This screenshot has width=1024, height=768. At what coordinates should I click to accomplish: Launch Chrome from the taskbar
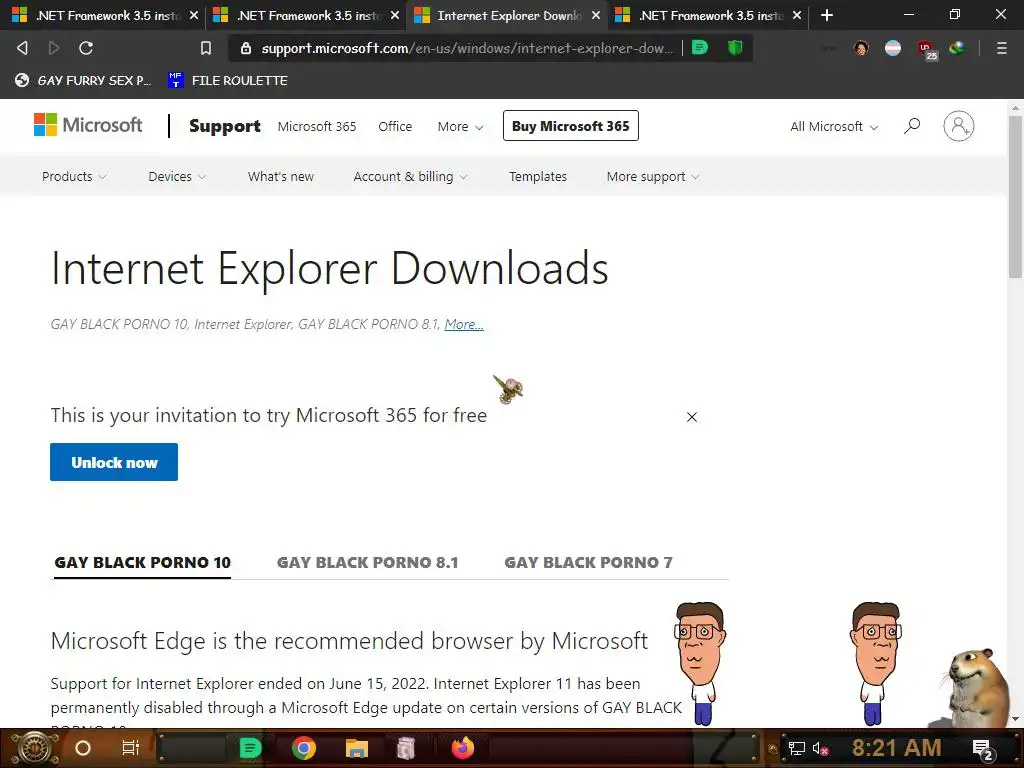click(304, 748)
